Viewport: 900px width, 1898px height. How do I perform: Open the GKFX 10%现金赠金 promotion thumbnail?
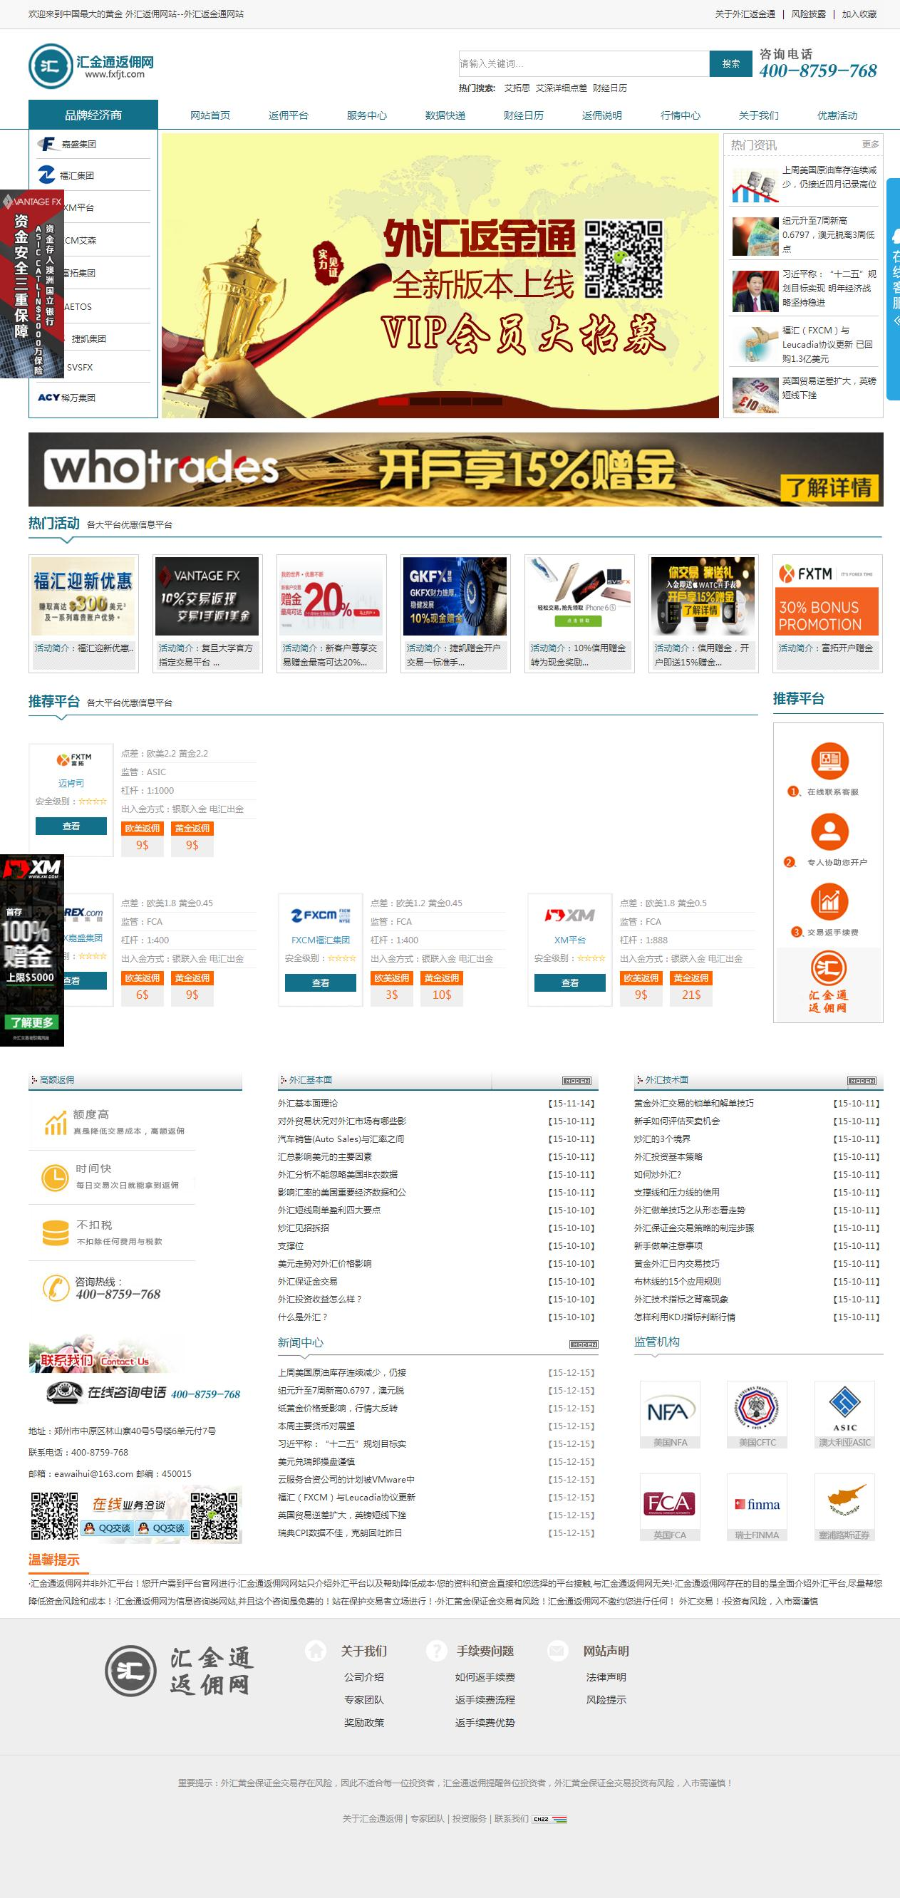[x=455, y=596]
